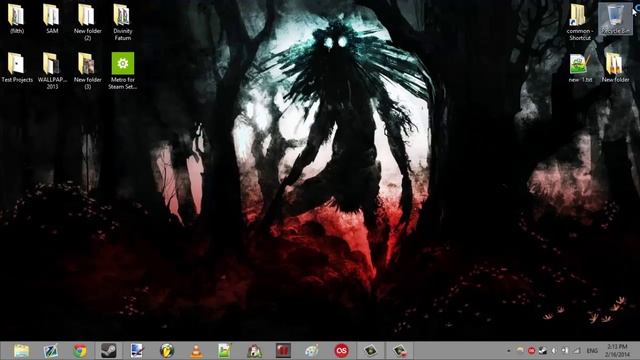640x360 pixels.
Task: Select the 'New folder (2)' desktop folder
Action: (x=87, y=22)
